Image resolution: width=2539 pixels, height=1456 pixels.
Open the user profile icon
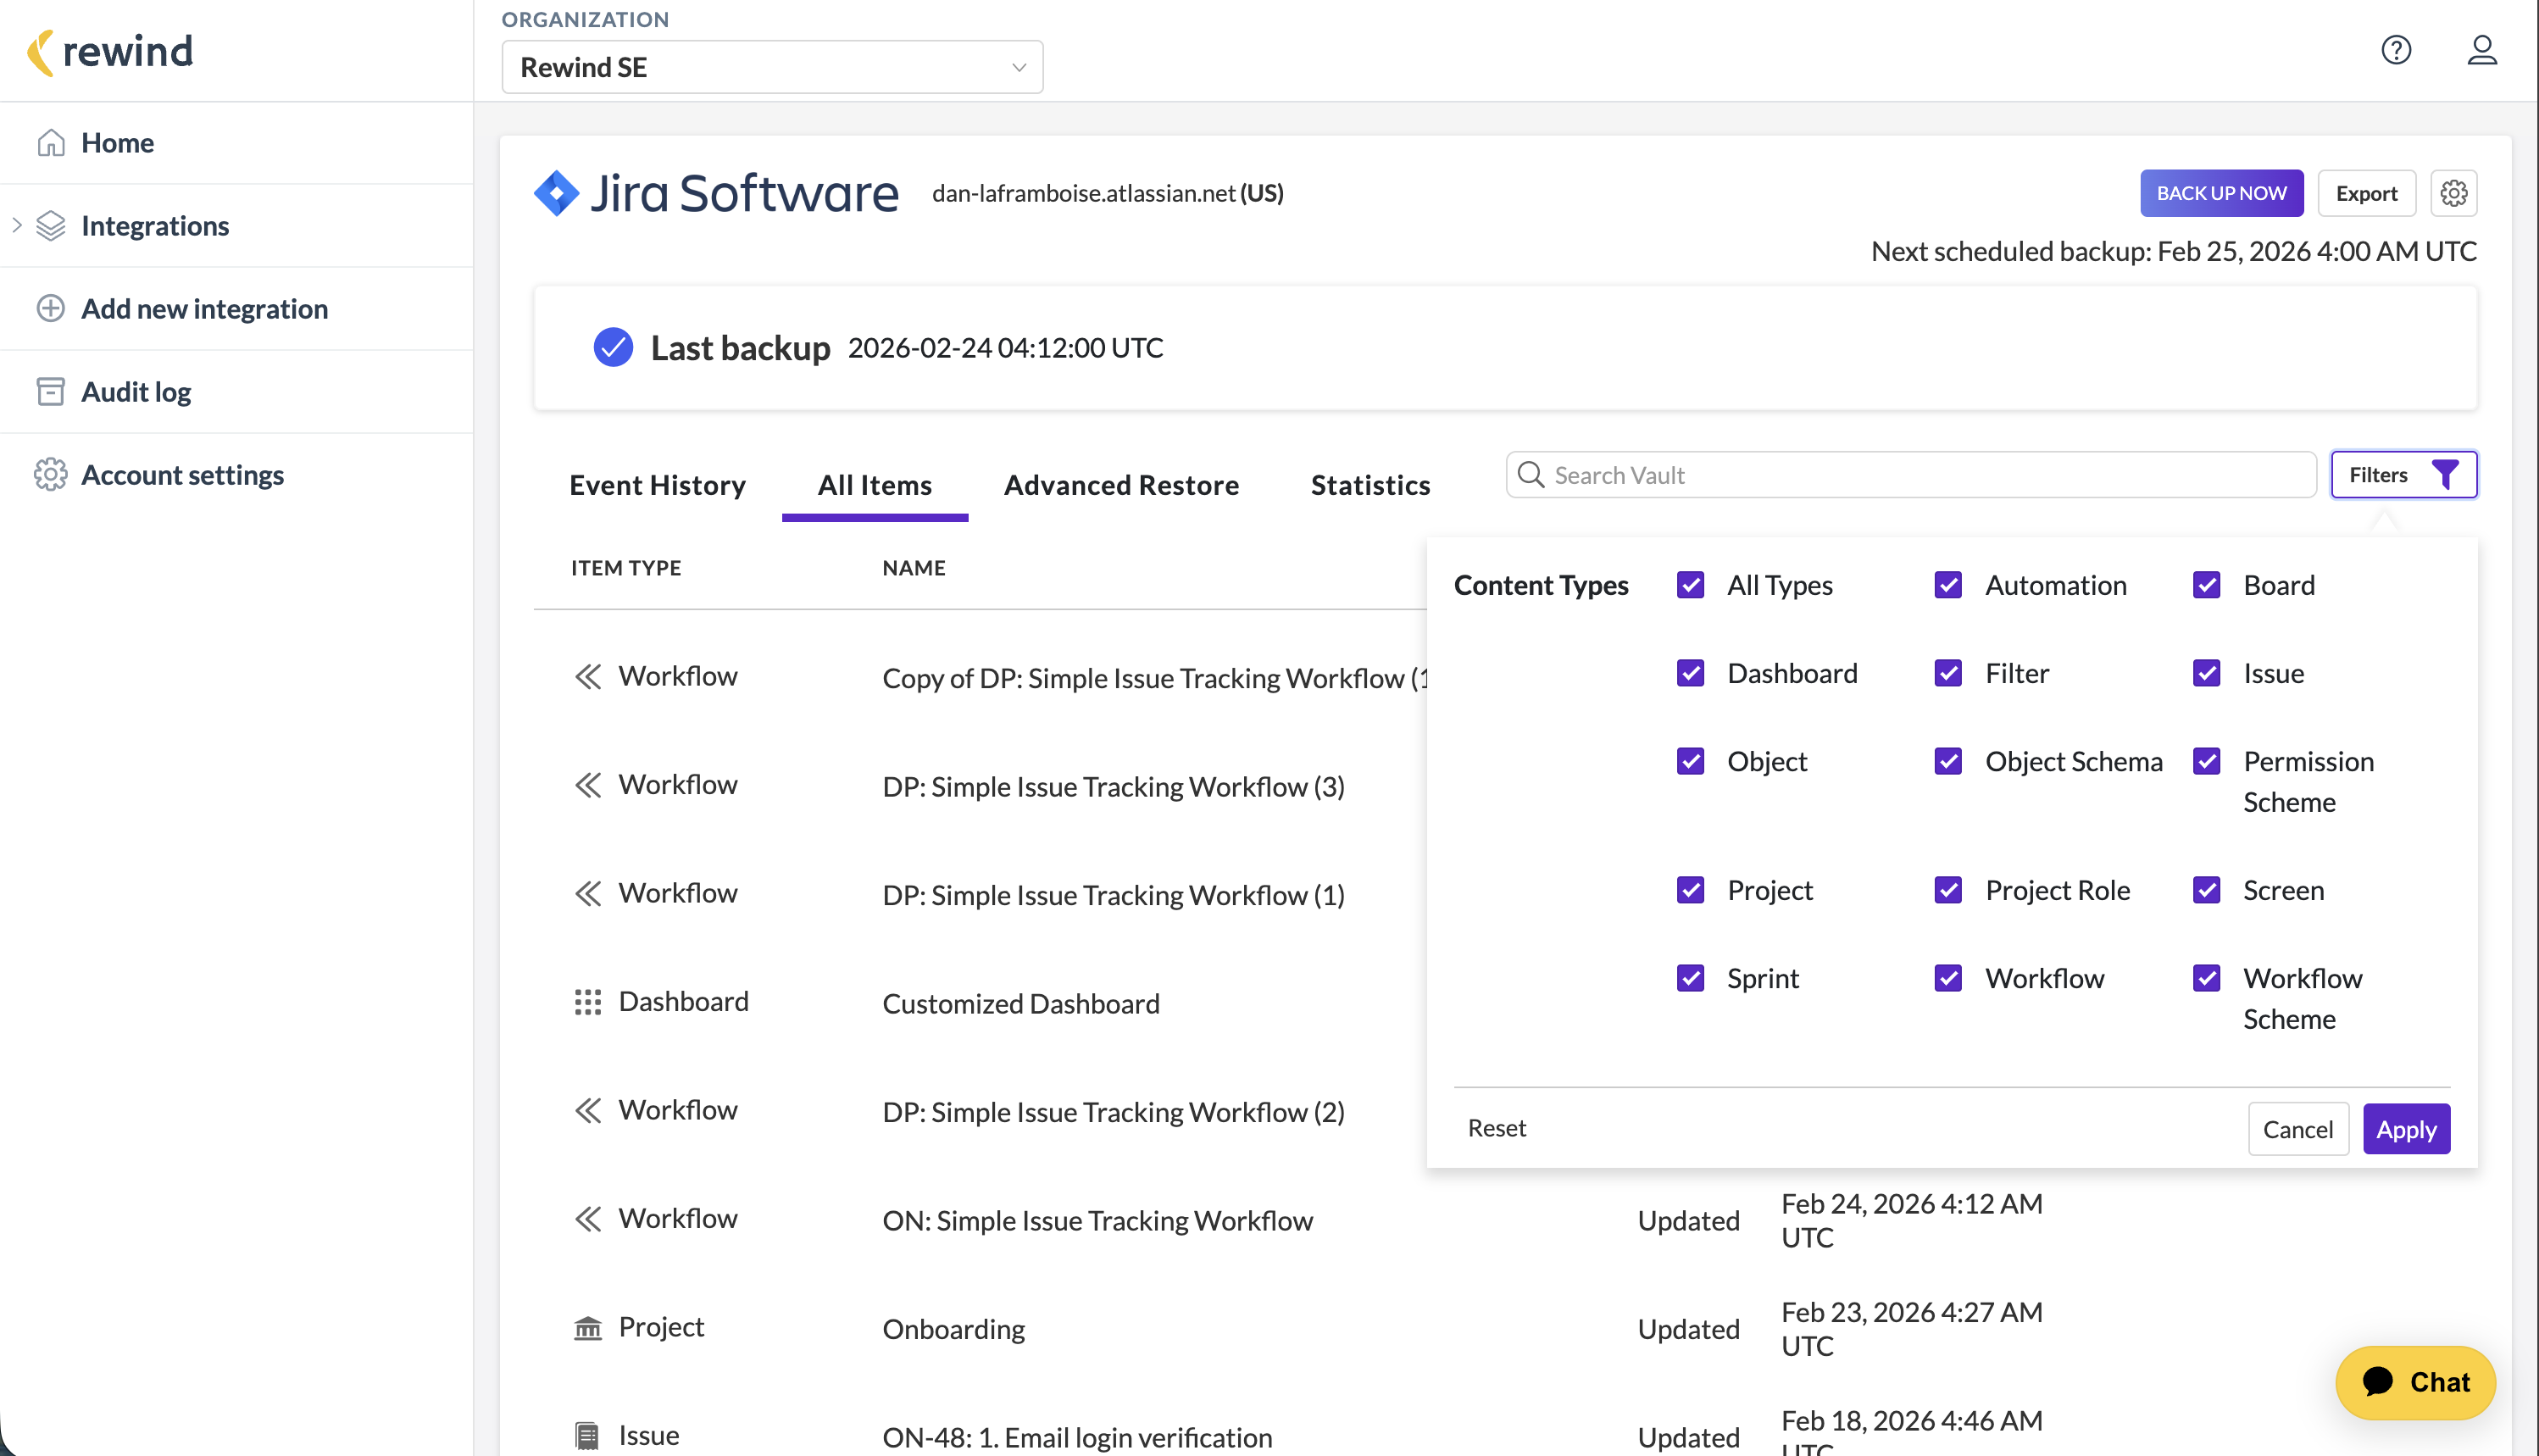coord(2481,50)
